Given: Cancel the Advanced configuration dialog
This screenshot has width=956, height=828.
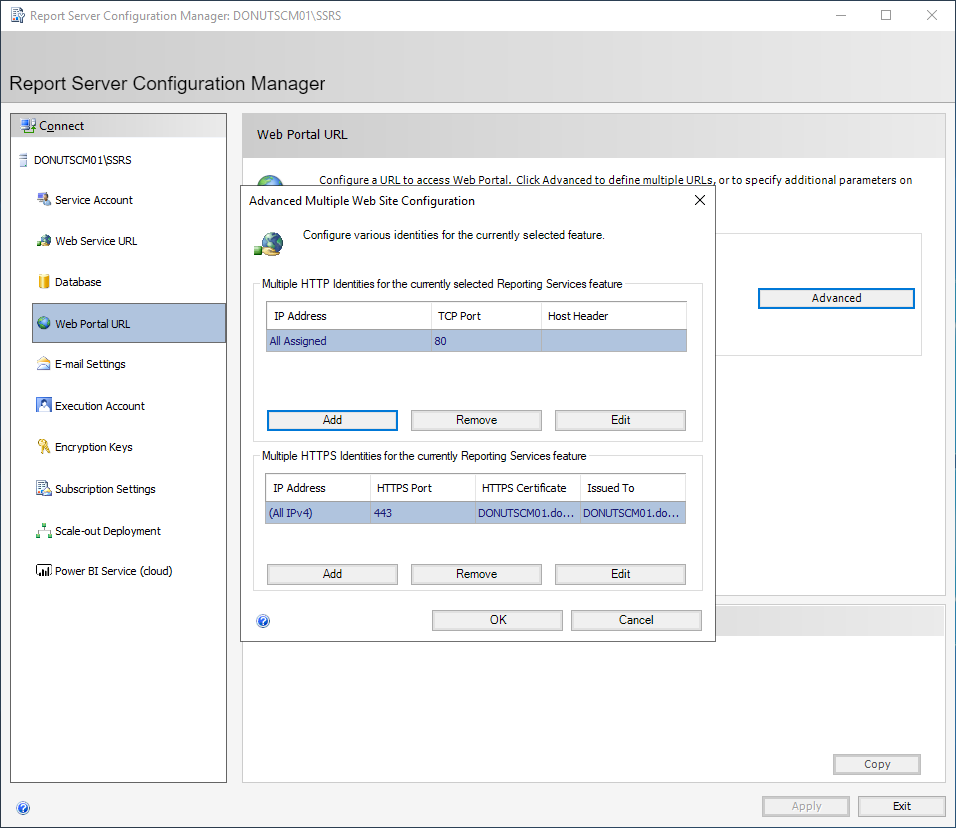Looking at the screenshot, I should 636,620.
